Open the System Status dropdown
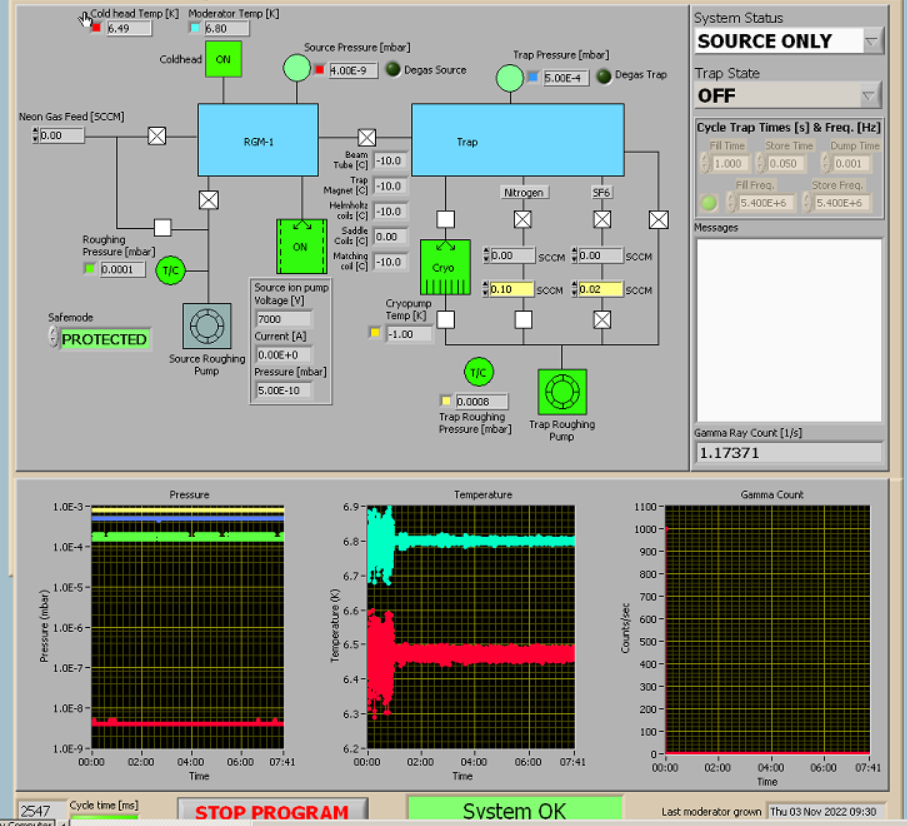Screen dimensions: 907x826 (871, 41)
